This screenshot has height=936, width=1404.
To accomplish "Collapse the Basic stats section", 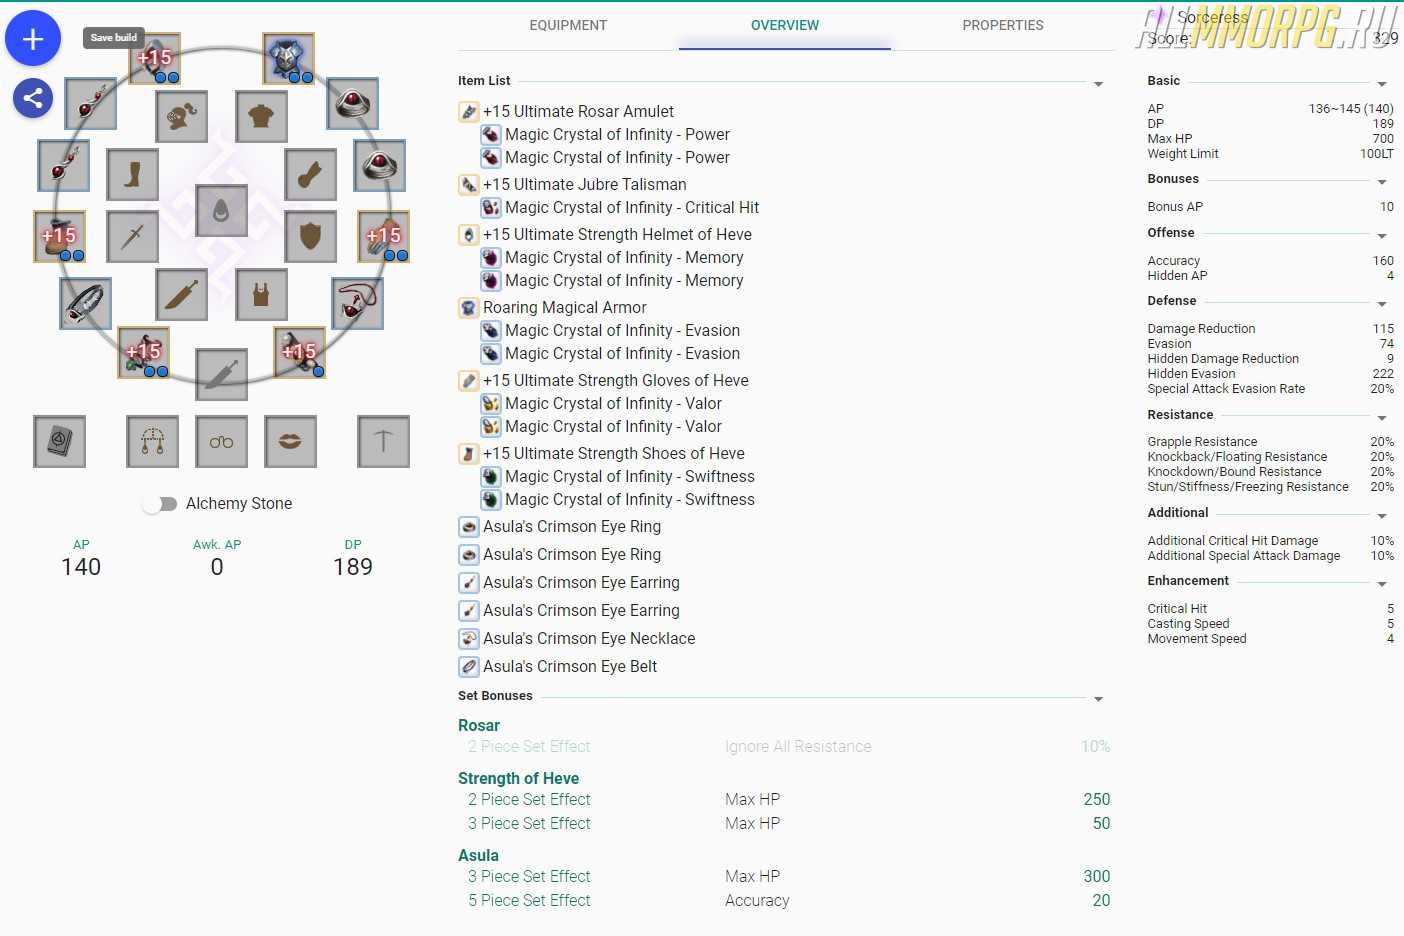I will (x=1381, y=84).
